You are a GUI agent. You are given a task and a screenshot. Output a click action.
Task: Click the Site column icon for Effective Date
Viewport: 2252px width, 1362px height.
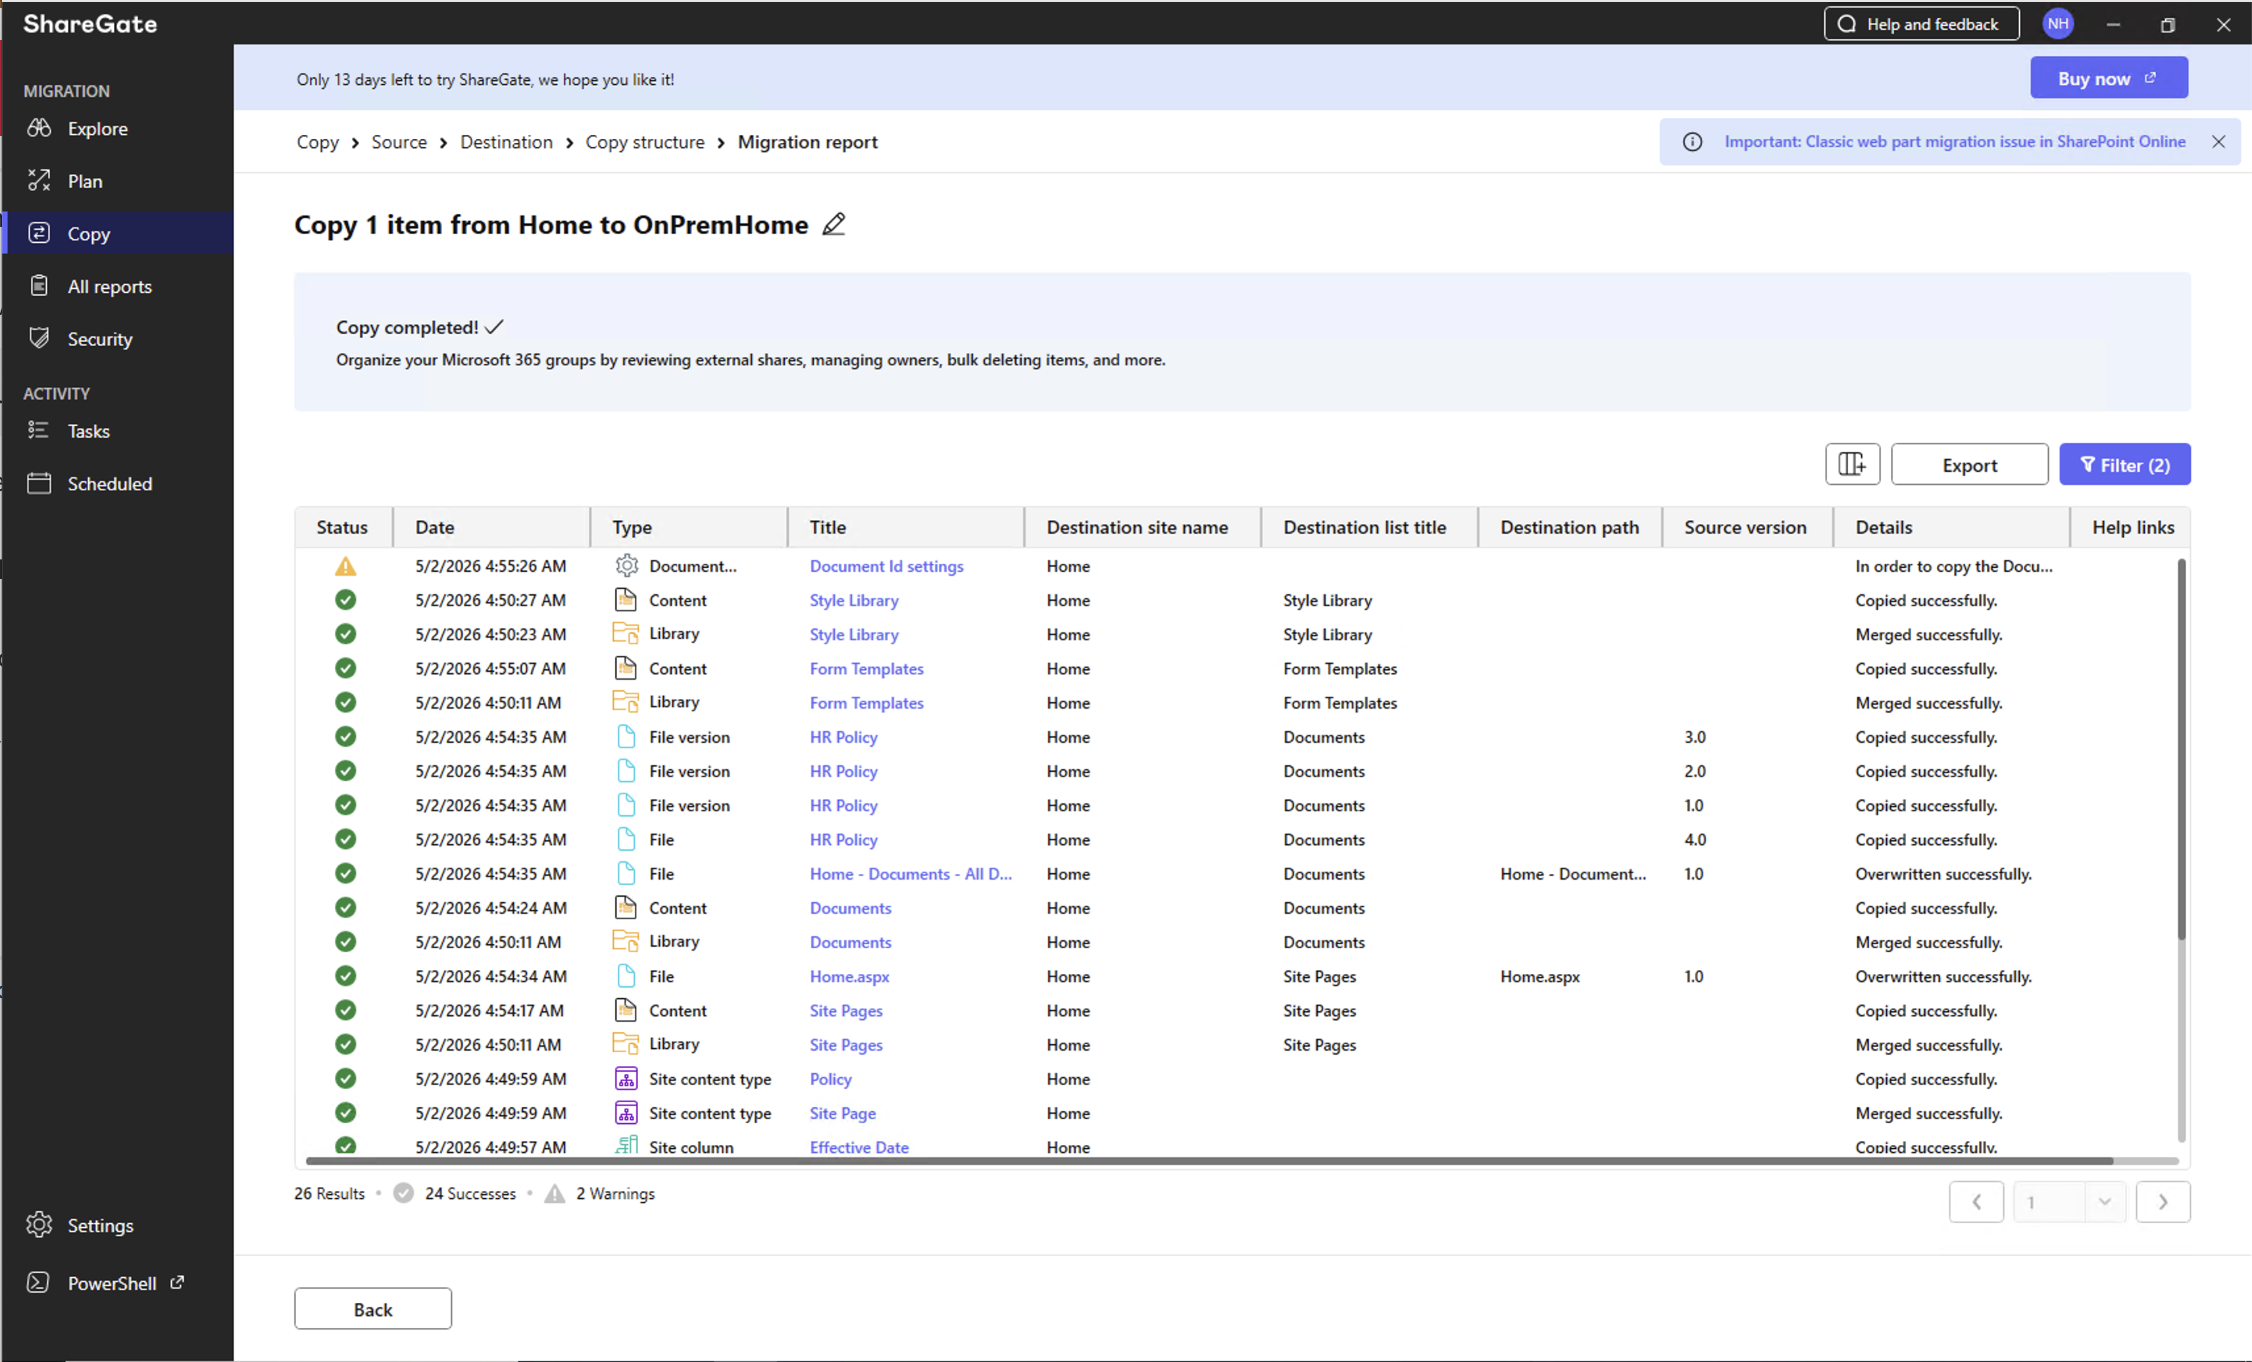pos(626,1145)
